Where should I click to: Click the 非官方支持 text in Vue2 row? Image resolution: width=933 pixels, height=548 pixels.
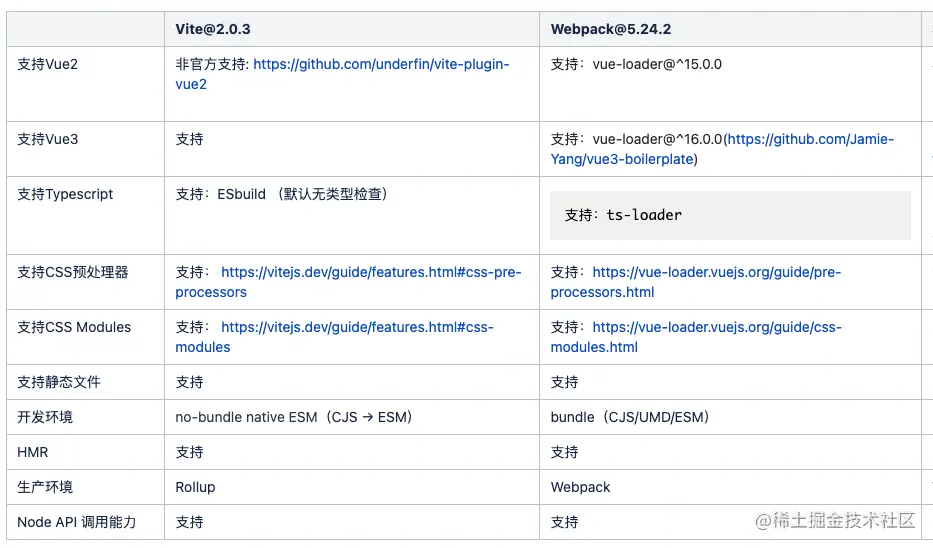coord(212,64)
